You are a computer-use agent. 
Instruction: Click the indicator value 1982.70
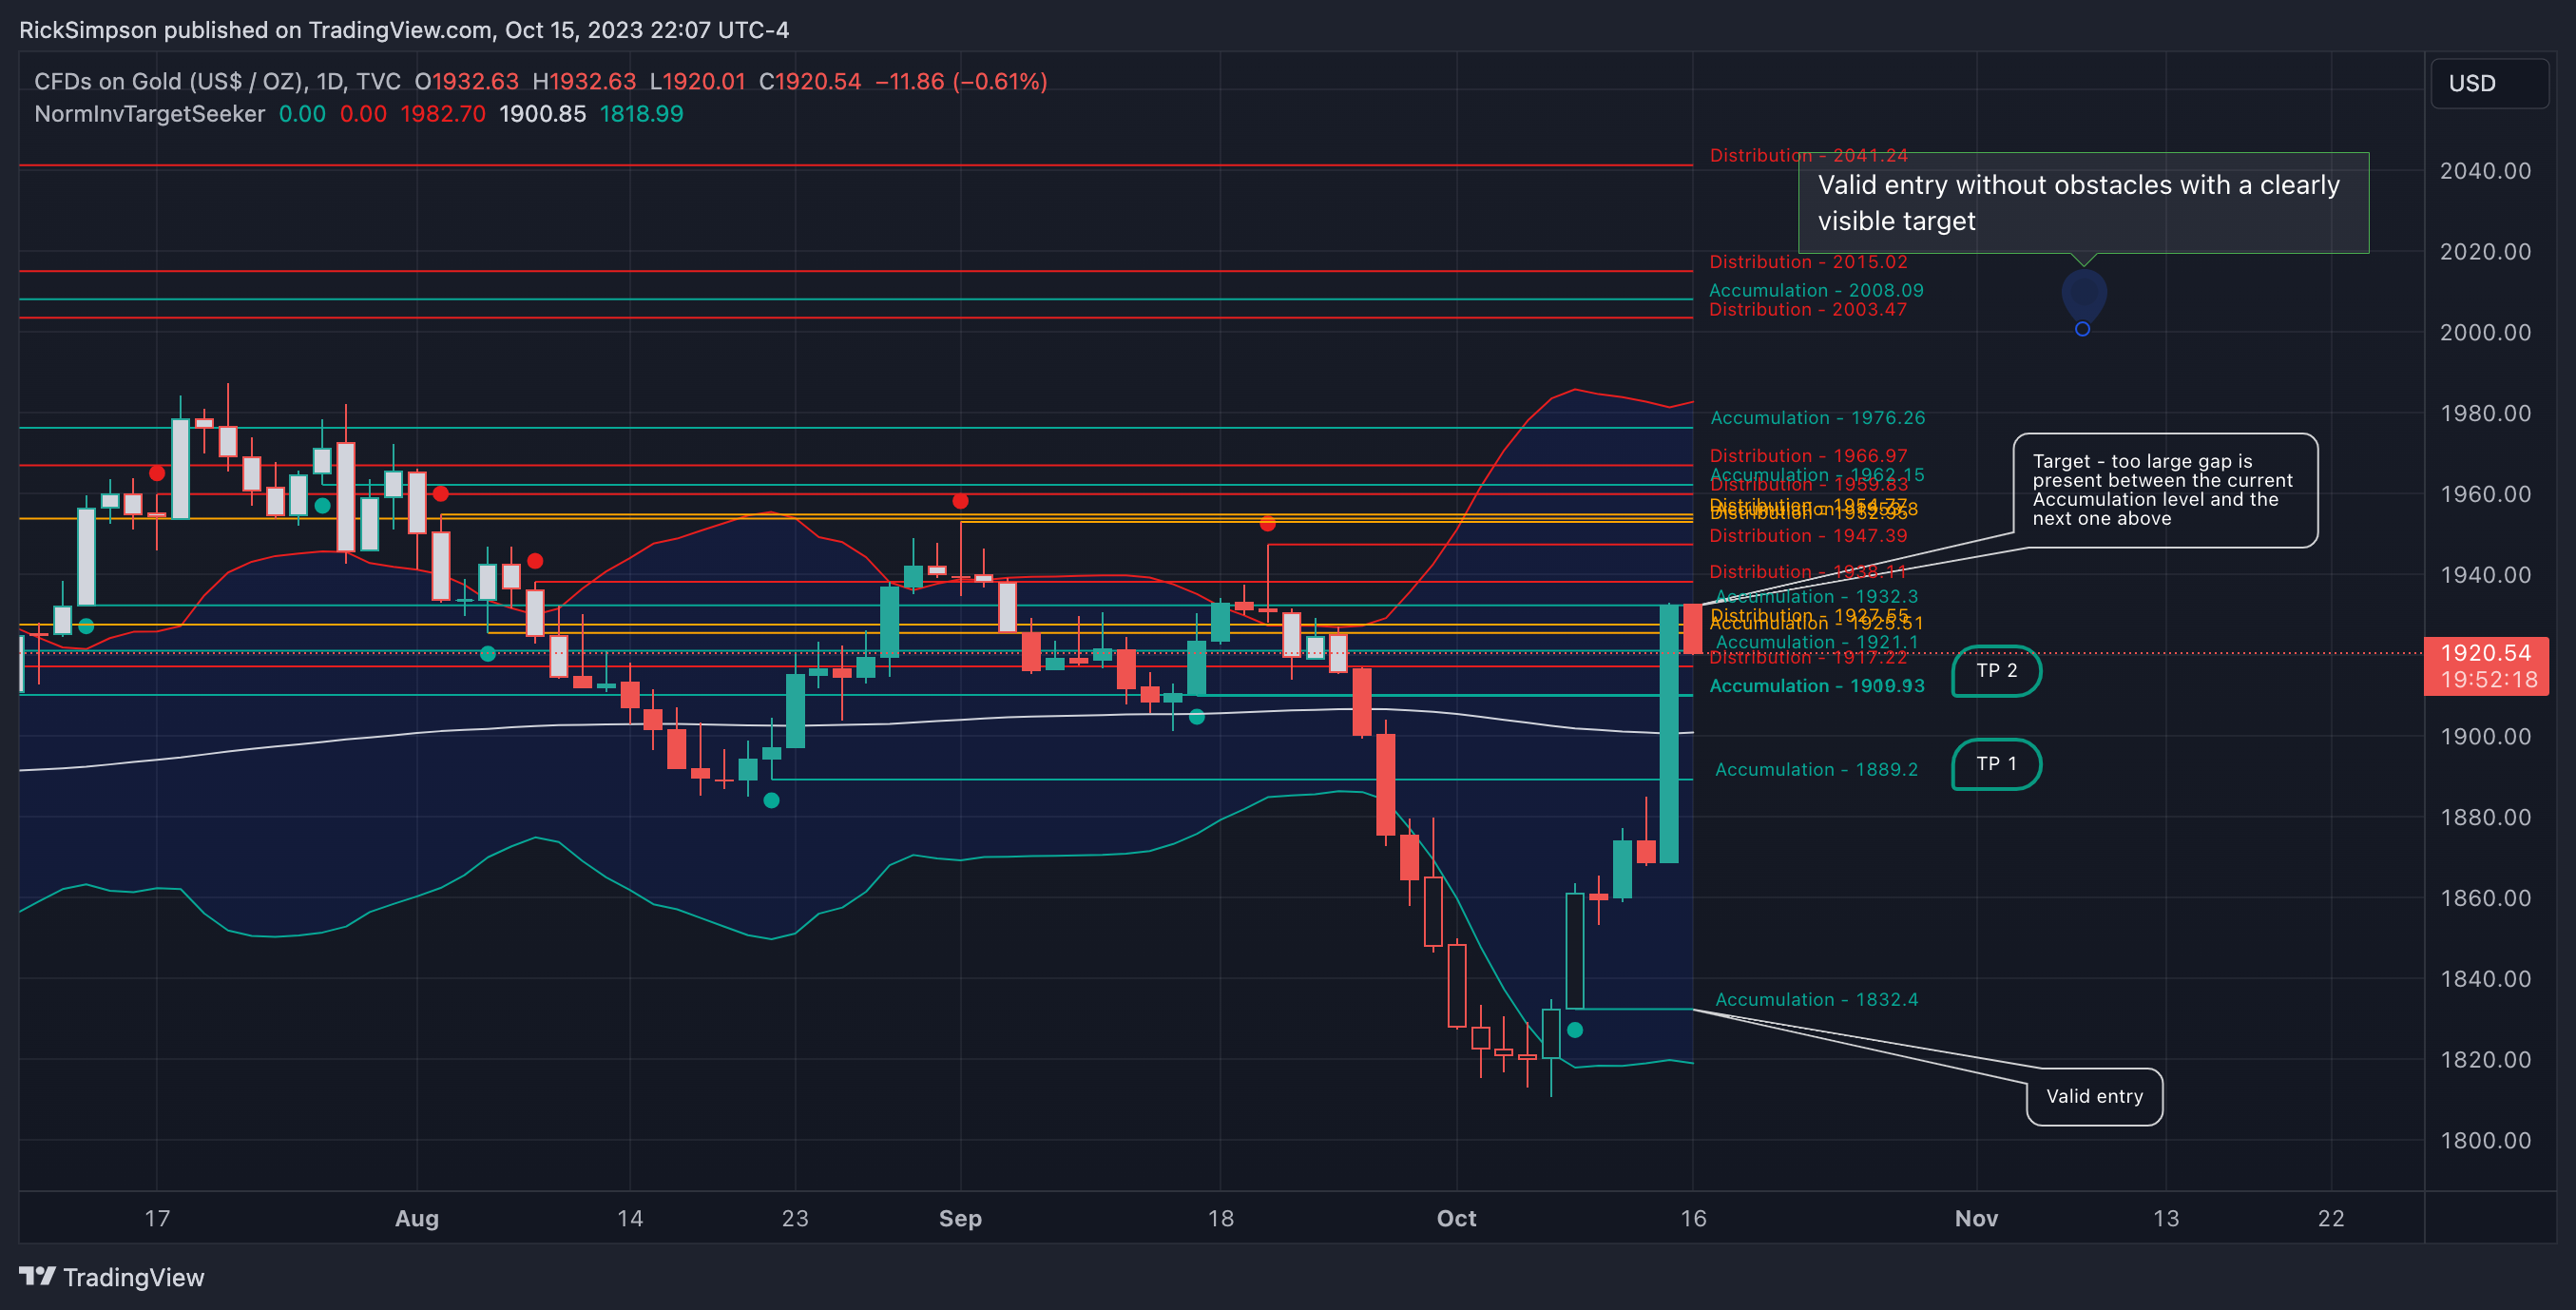[x=442, y=114]
